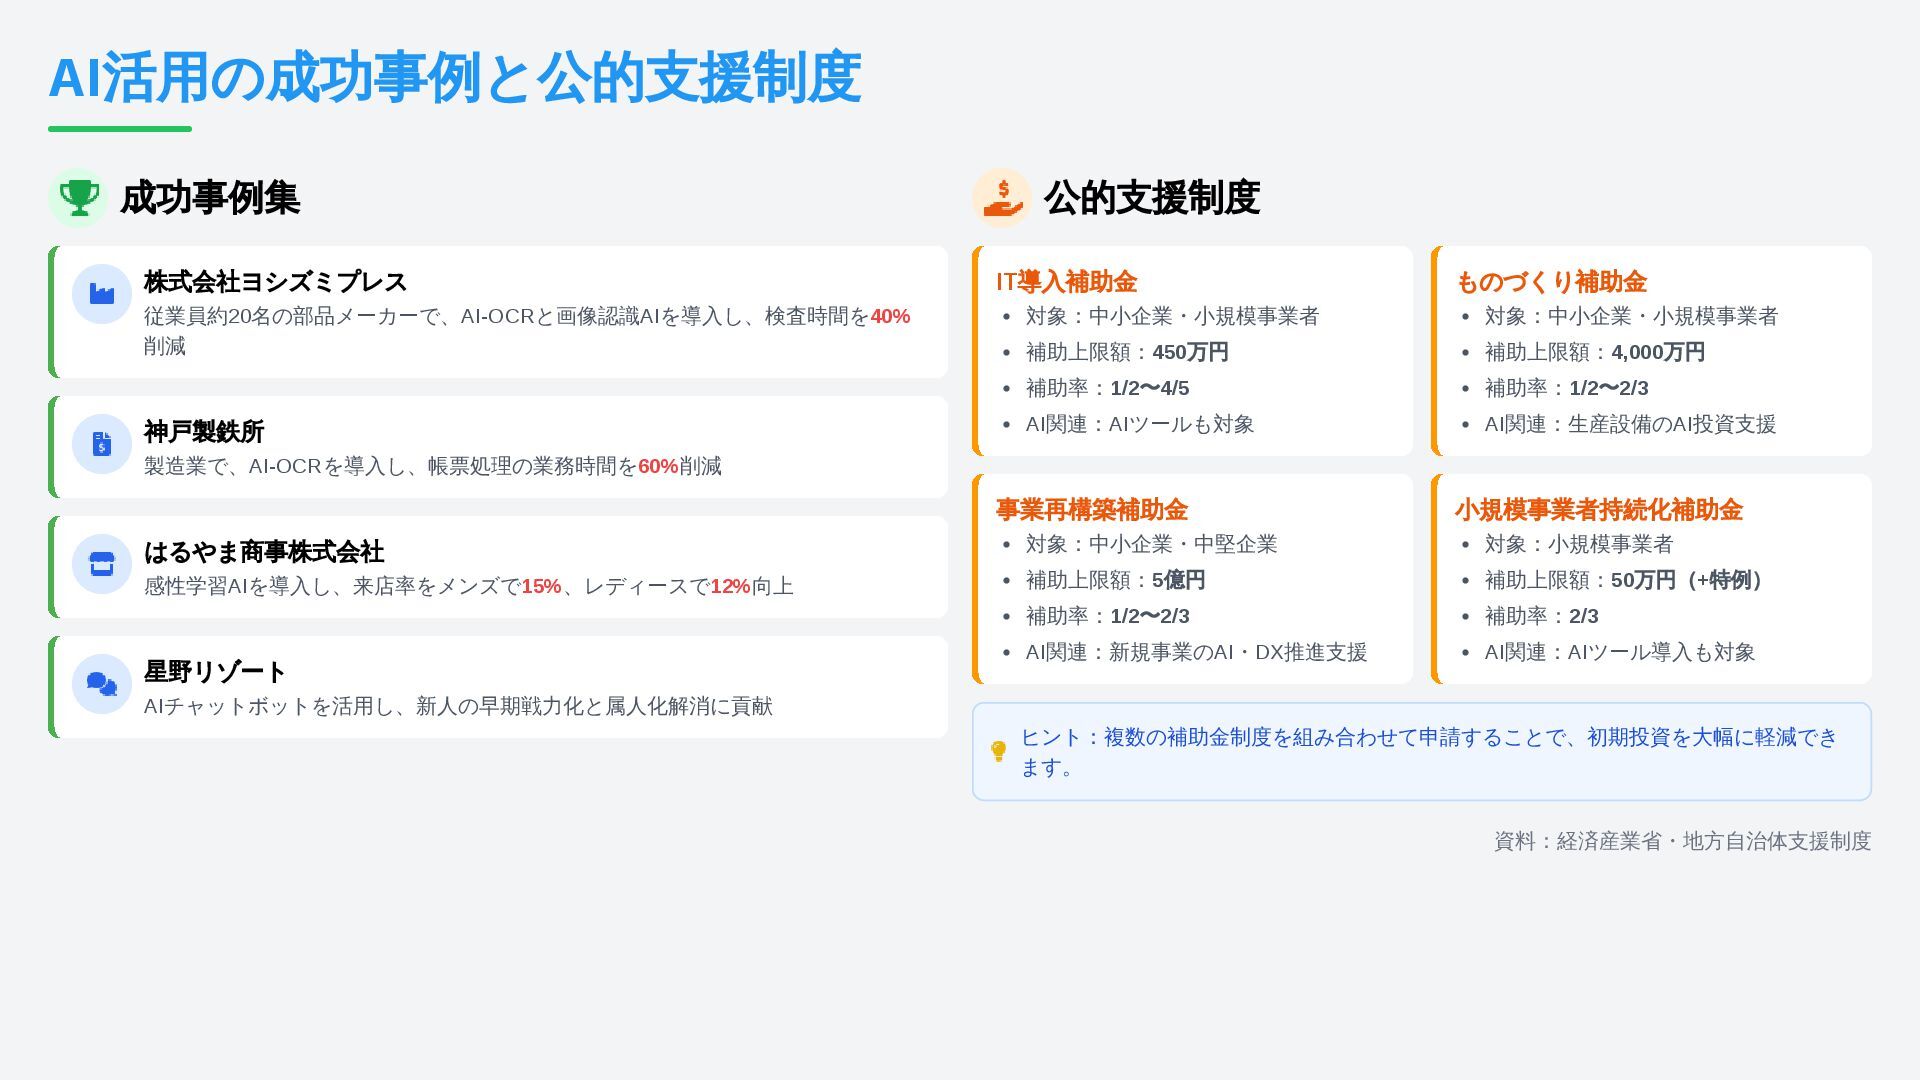Click the 450万円 subsidy limit text
This screenshot has height=1080, width=1920.
pyautogui.click(x=1190, y=353)
